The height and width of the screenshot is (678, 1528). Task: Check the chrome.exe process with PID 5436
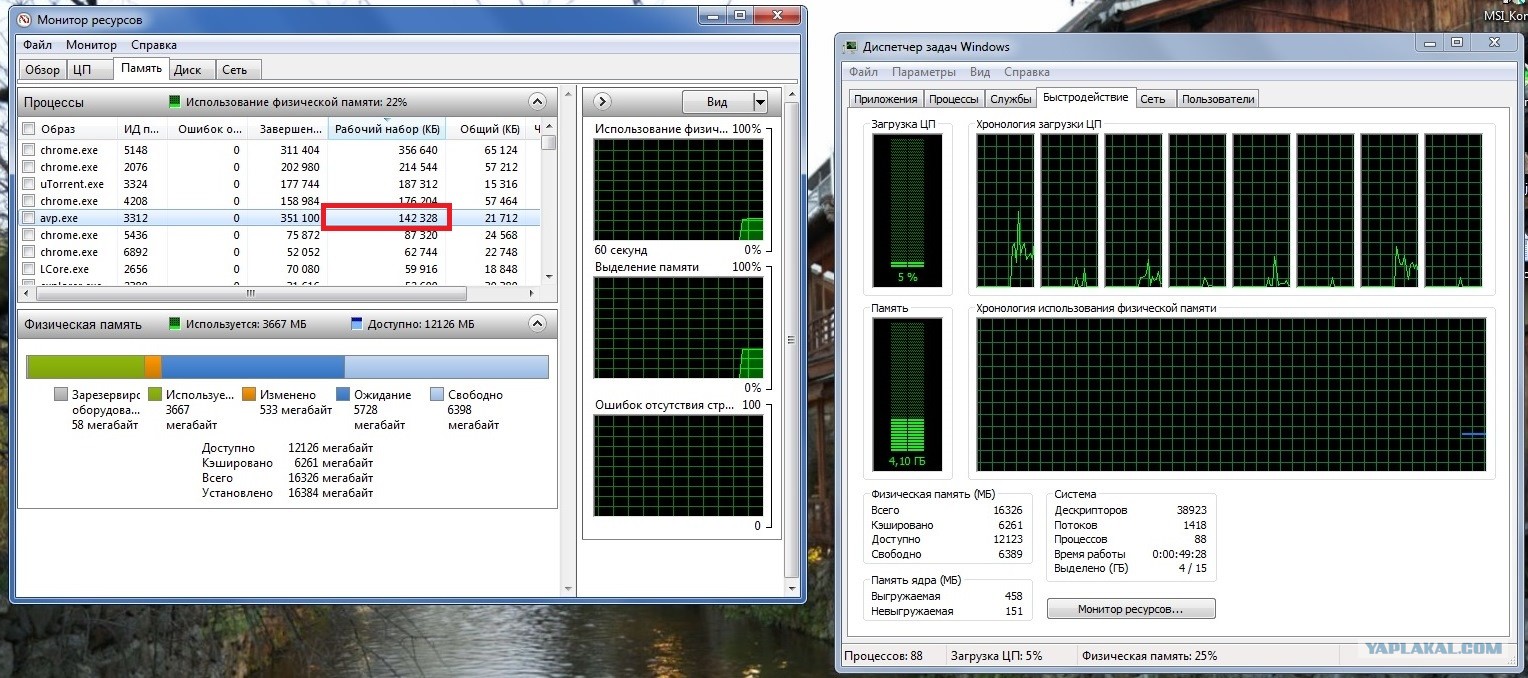[29, 235]
